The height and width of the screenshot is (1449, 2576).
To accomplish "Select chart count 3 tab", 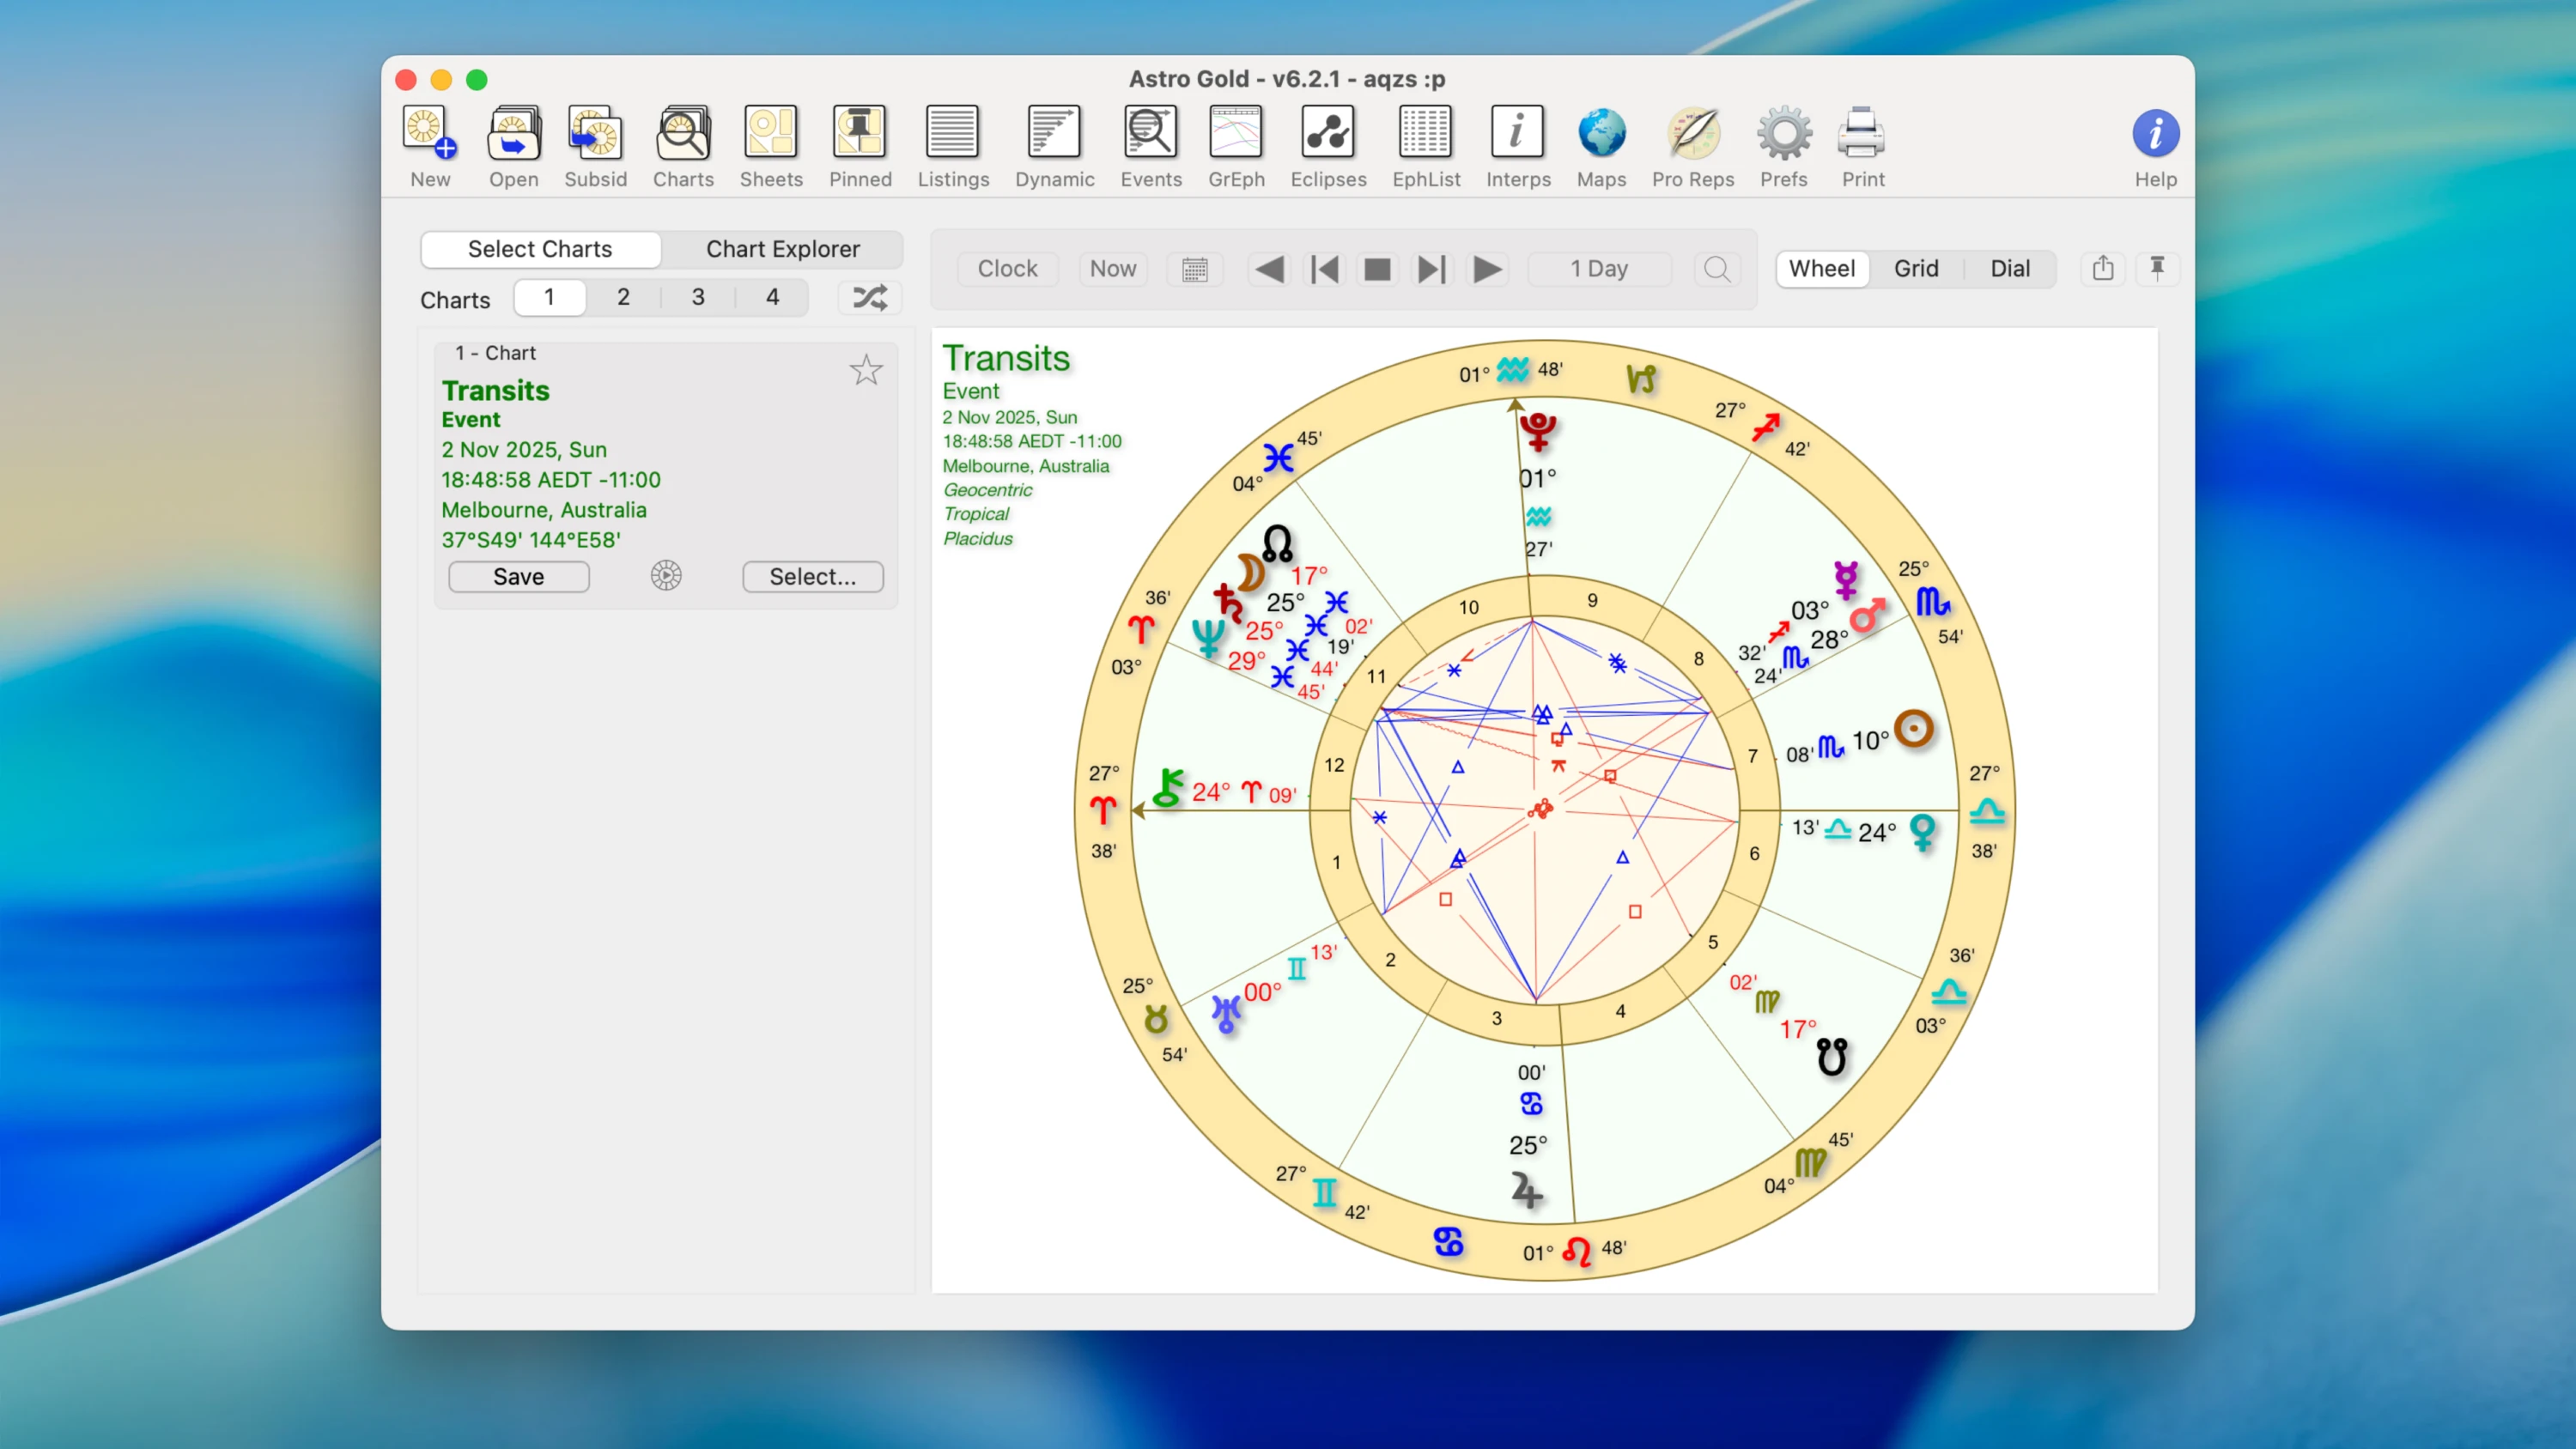I will tap(698, 297).
